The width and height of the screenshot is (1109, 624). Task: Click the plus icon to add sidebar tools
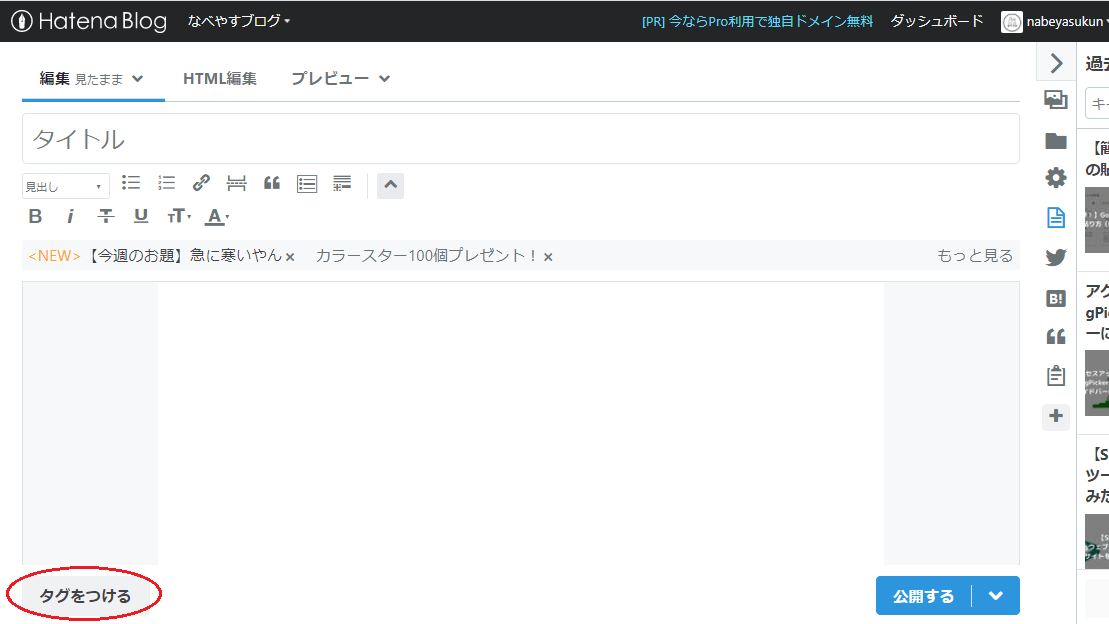click(x=1055, y=417)
